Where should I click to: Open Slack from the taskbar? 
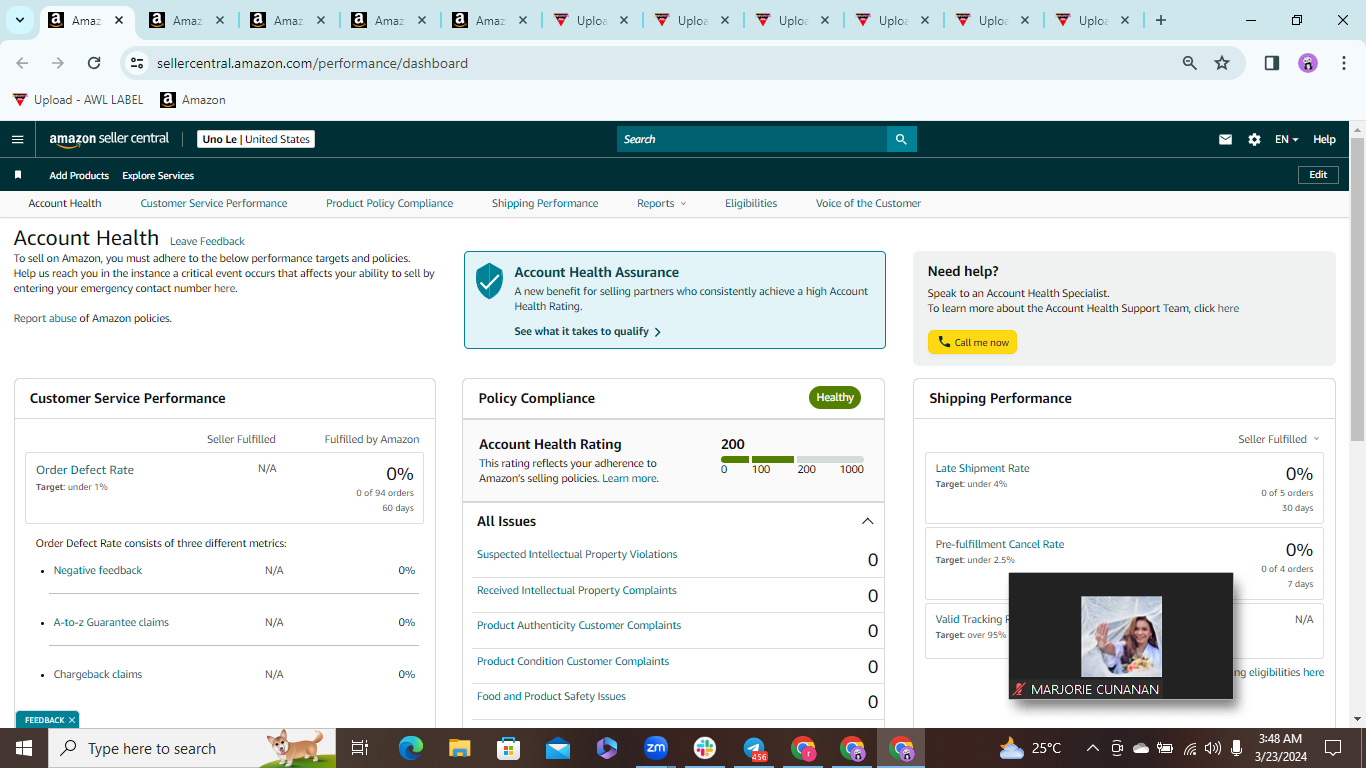click(705, 748)
